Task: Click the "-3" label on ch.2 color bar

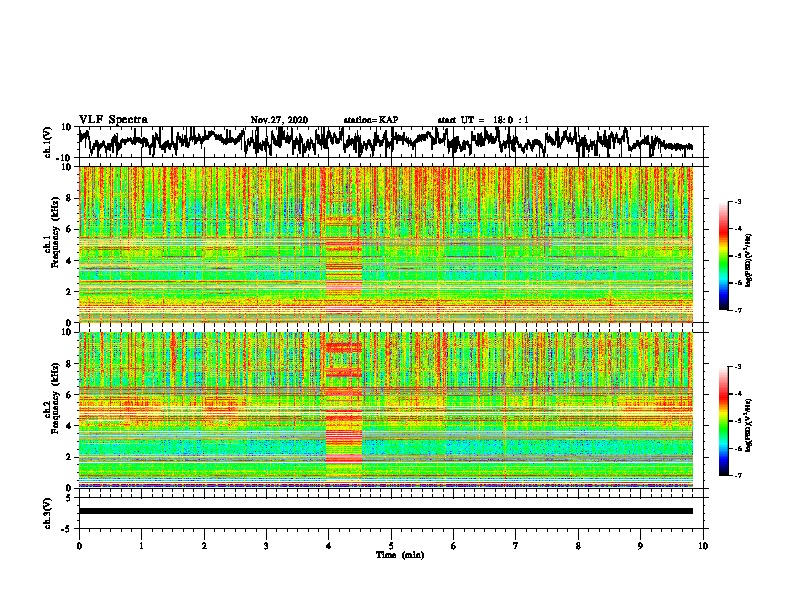Action: [738, 367]
